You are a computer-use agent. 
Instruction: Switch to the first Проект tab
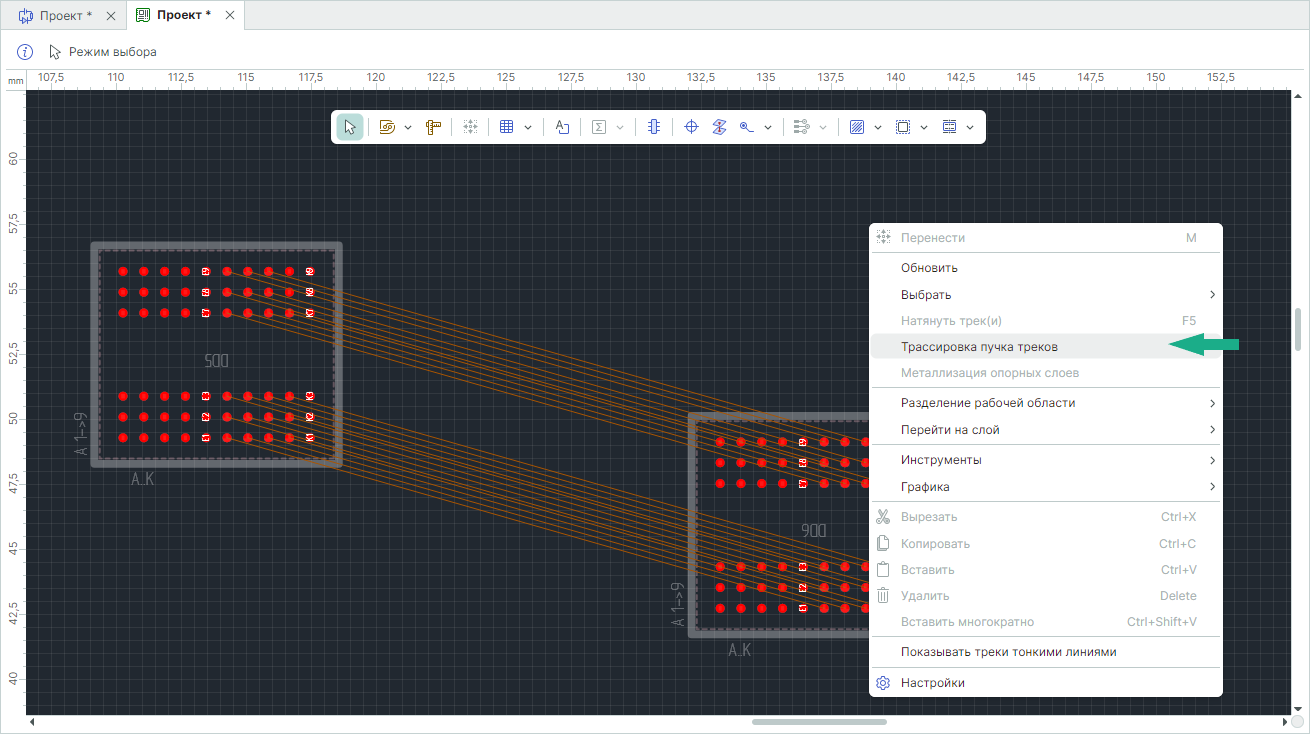66,16
